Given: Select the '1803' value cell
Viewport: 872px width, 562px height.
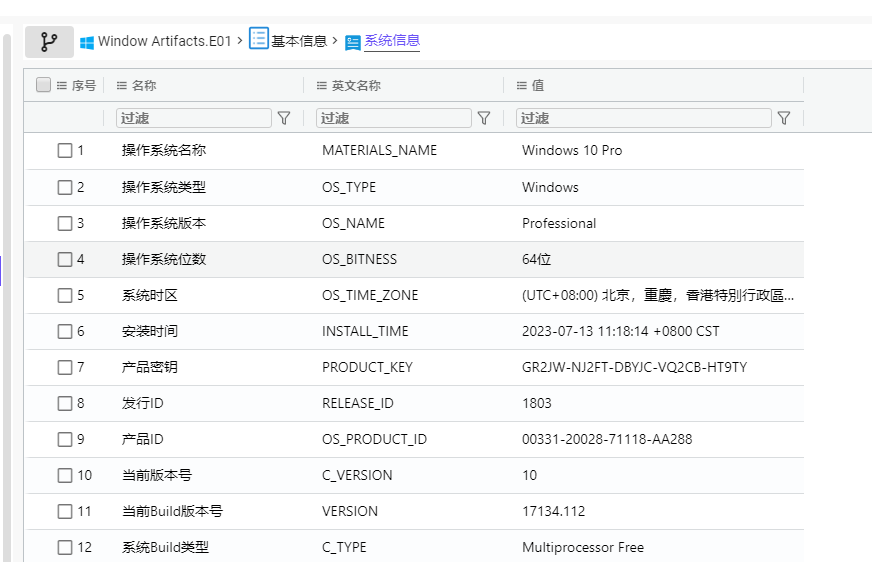Looking at the screenshot, I should click(x=537, y=403).
